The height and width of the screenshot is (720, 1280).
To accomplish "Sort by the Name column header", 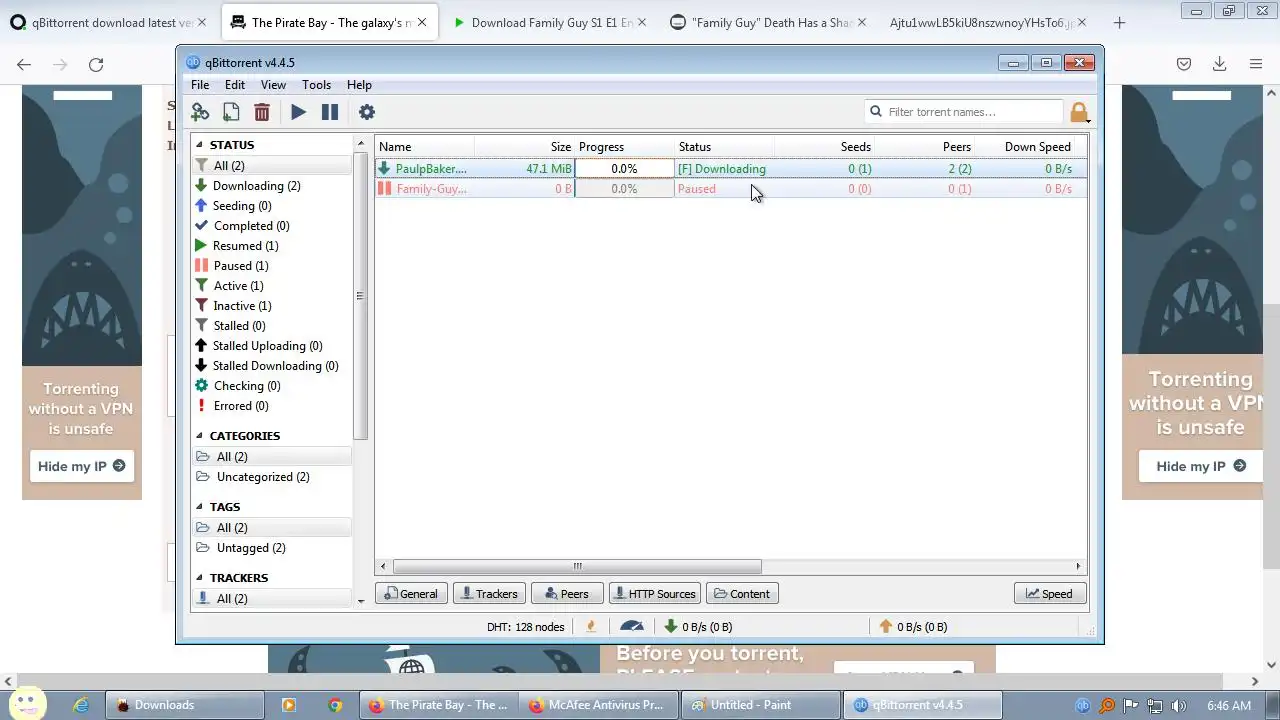I will click(424, 146).
